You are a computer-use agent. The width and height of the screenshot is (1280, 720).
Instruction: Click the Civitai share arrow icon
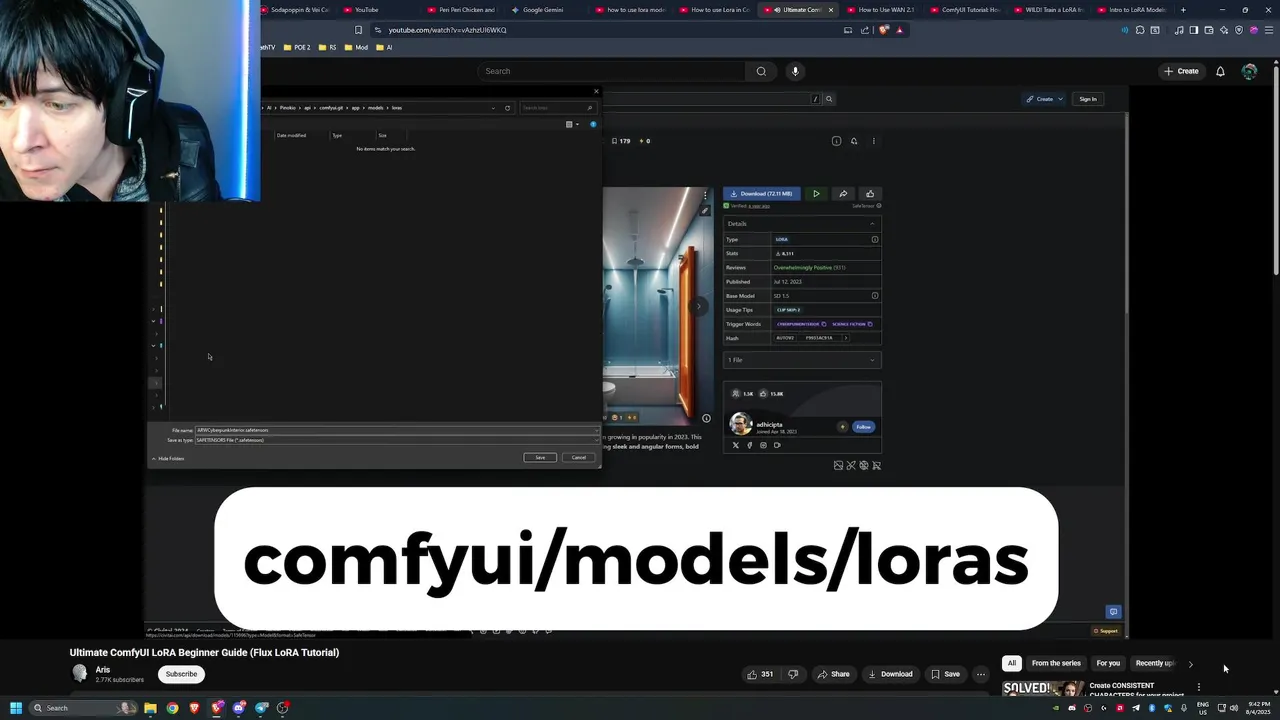click(843, 194)
